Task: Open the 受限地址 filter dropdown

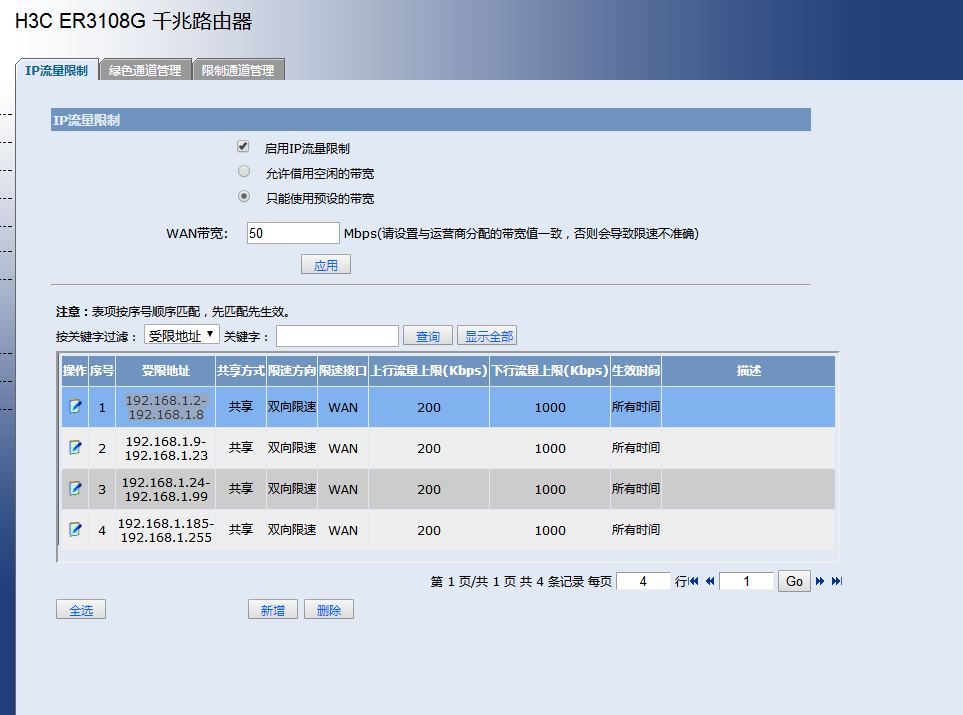Action: 182,335
